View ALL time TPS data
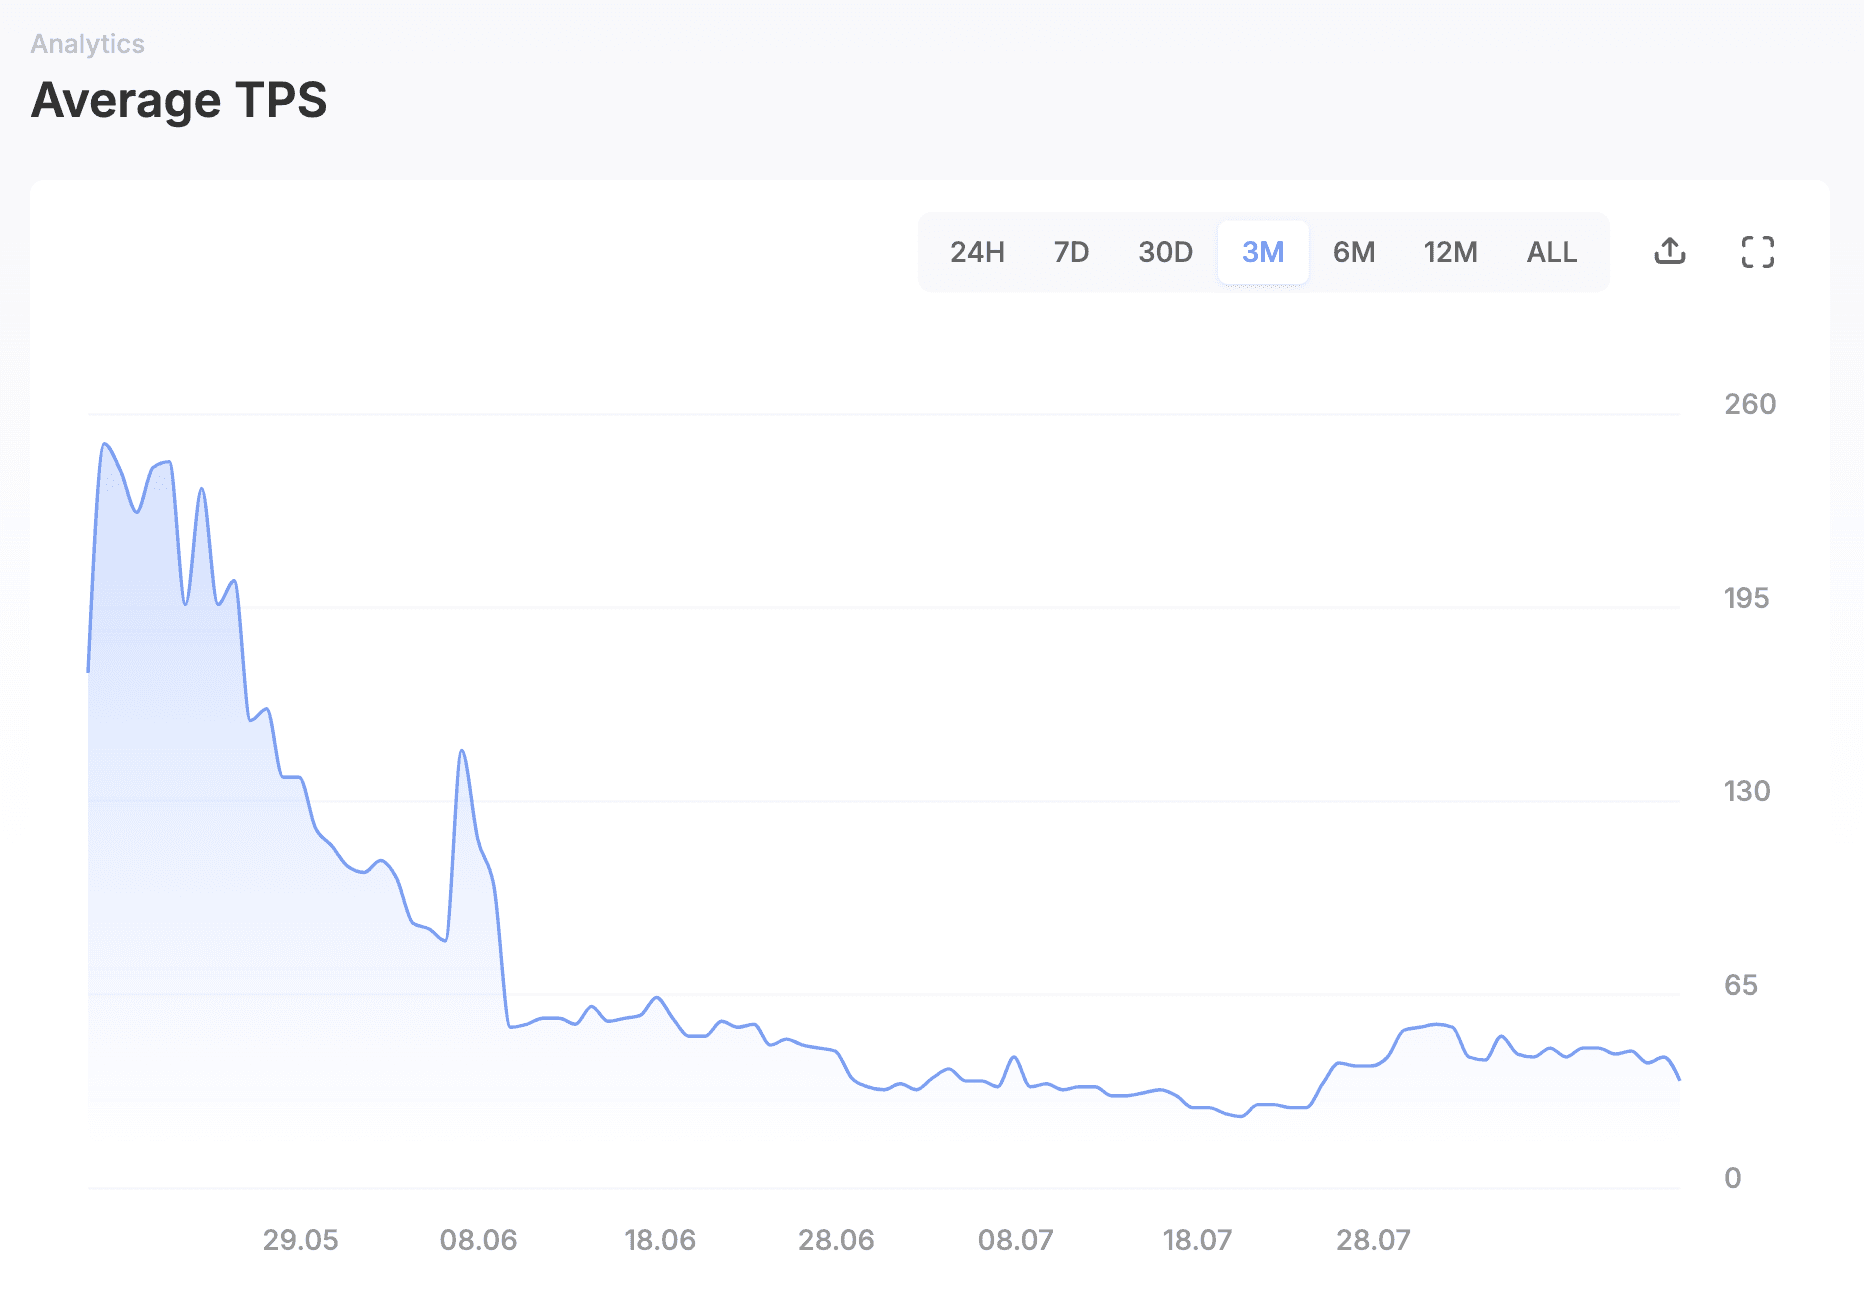The height and width of the screenshot is (1298, 1864). pyautogui.click(x=1551, y=252)
